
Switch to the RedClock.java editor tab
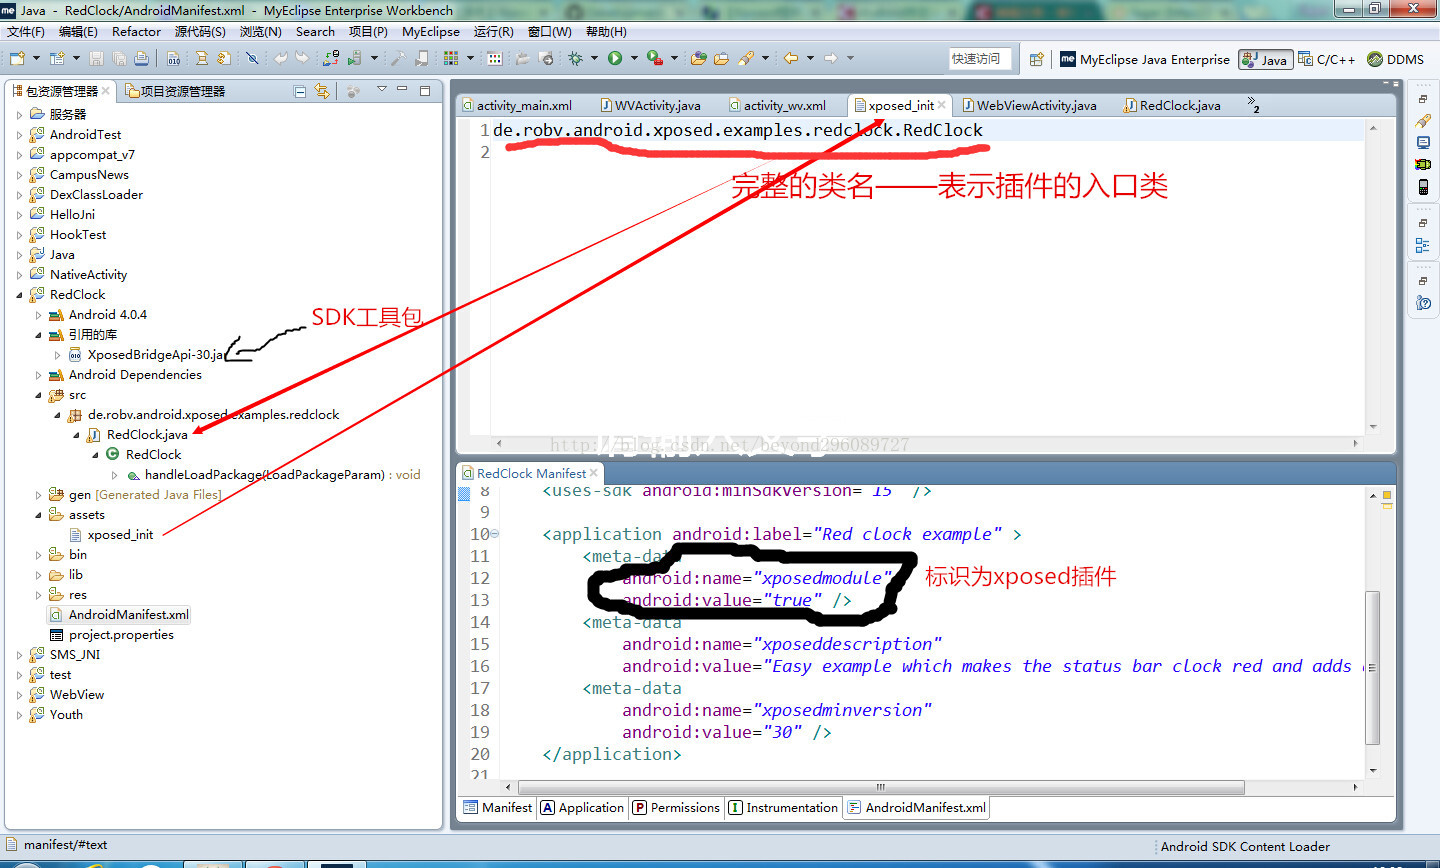(1172, 105)
